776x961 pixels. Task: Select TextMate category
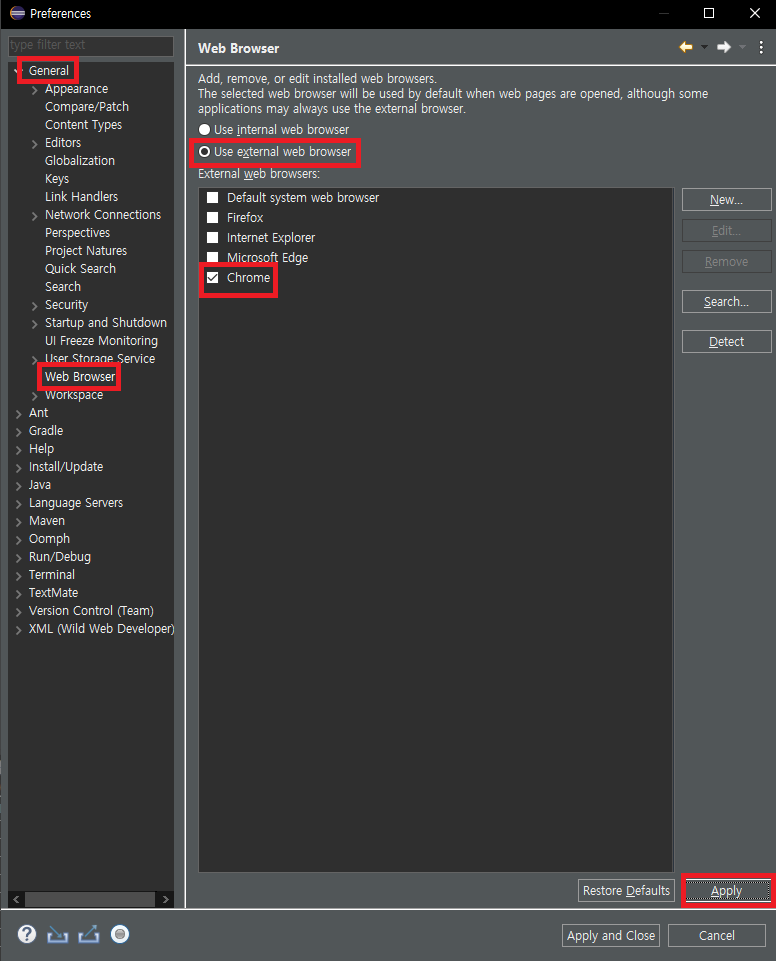tap(53, 593)
